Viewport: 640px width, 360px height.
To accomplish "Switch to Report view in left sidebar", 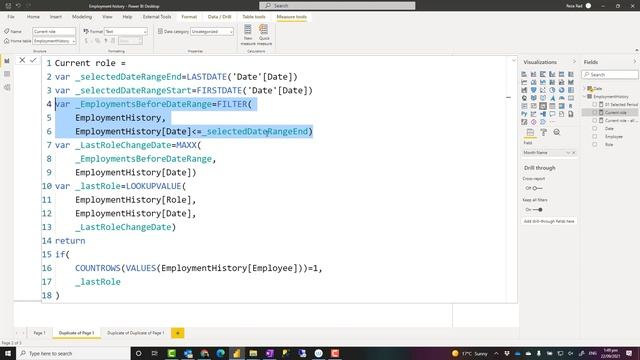I will coord(7,61).
